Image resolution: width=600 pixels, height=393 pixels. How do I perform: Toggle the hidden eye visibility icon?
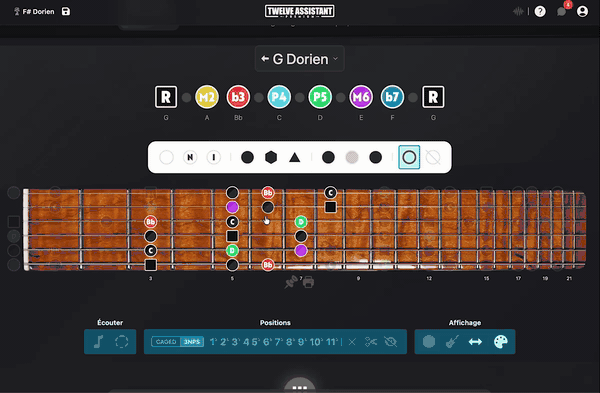coord(391,342)
